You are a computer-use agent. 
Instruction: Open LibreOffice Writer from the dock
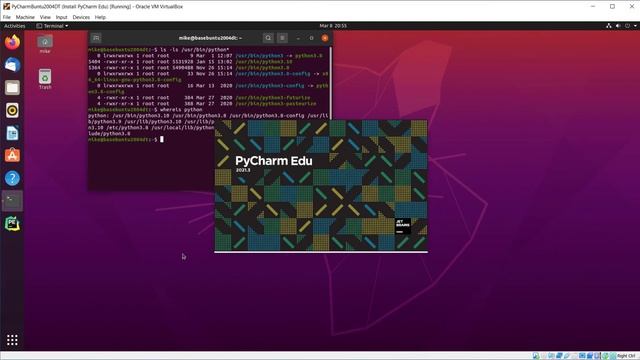(12, 133)
